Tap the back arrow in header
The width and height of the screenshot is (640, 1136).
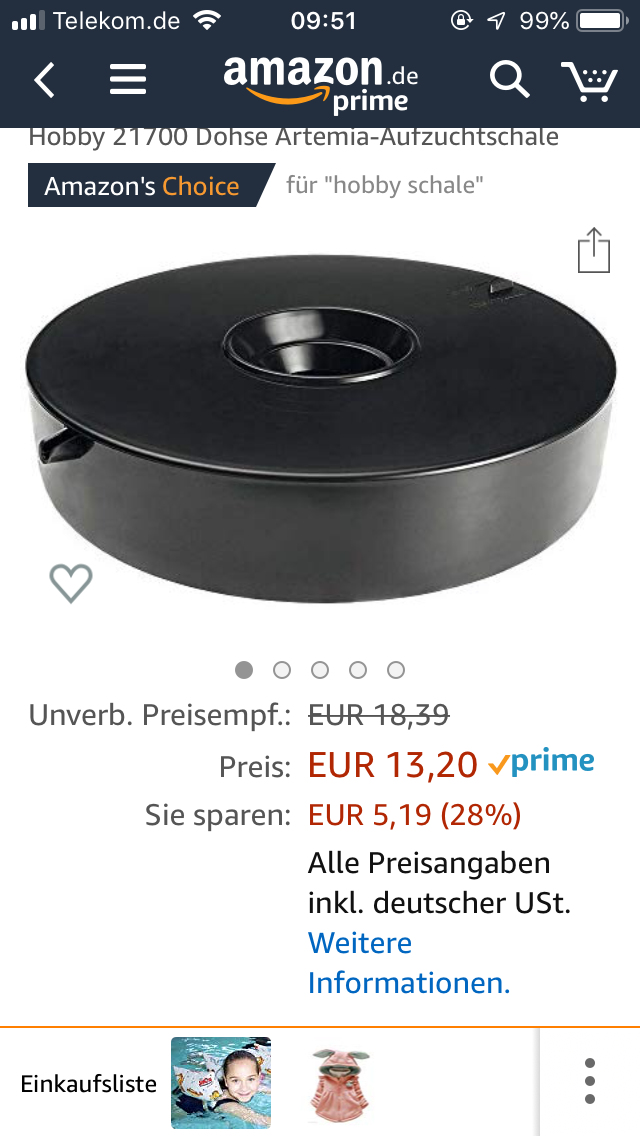point(44,80)
